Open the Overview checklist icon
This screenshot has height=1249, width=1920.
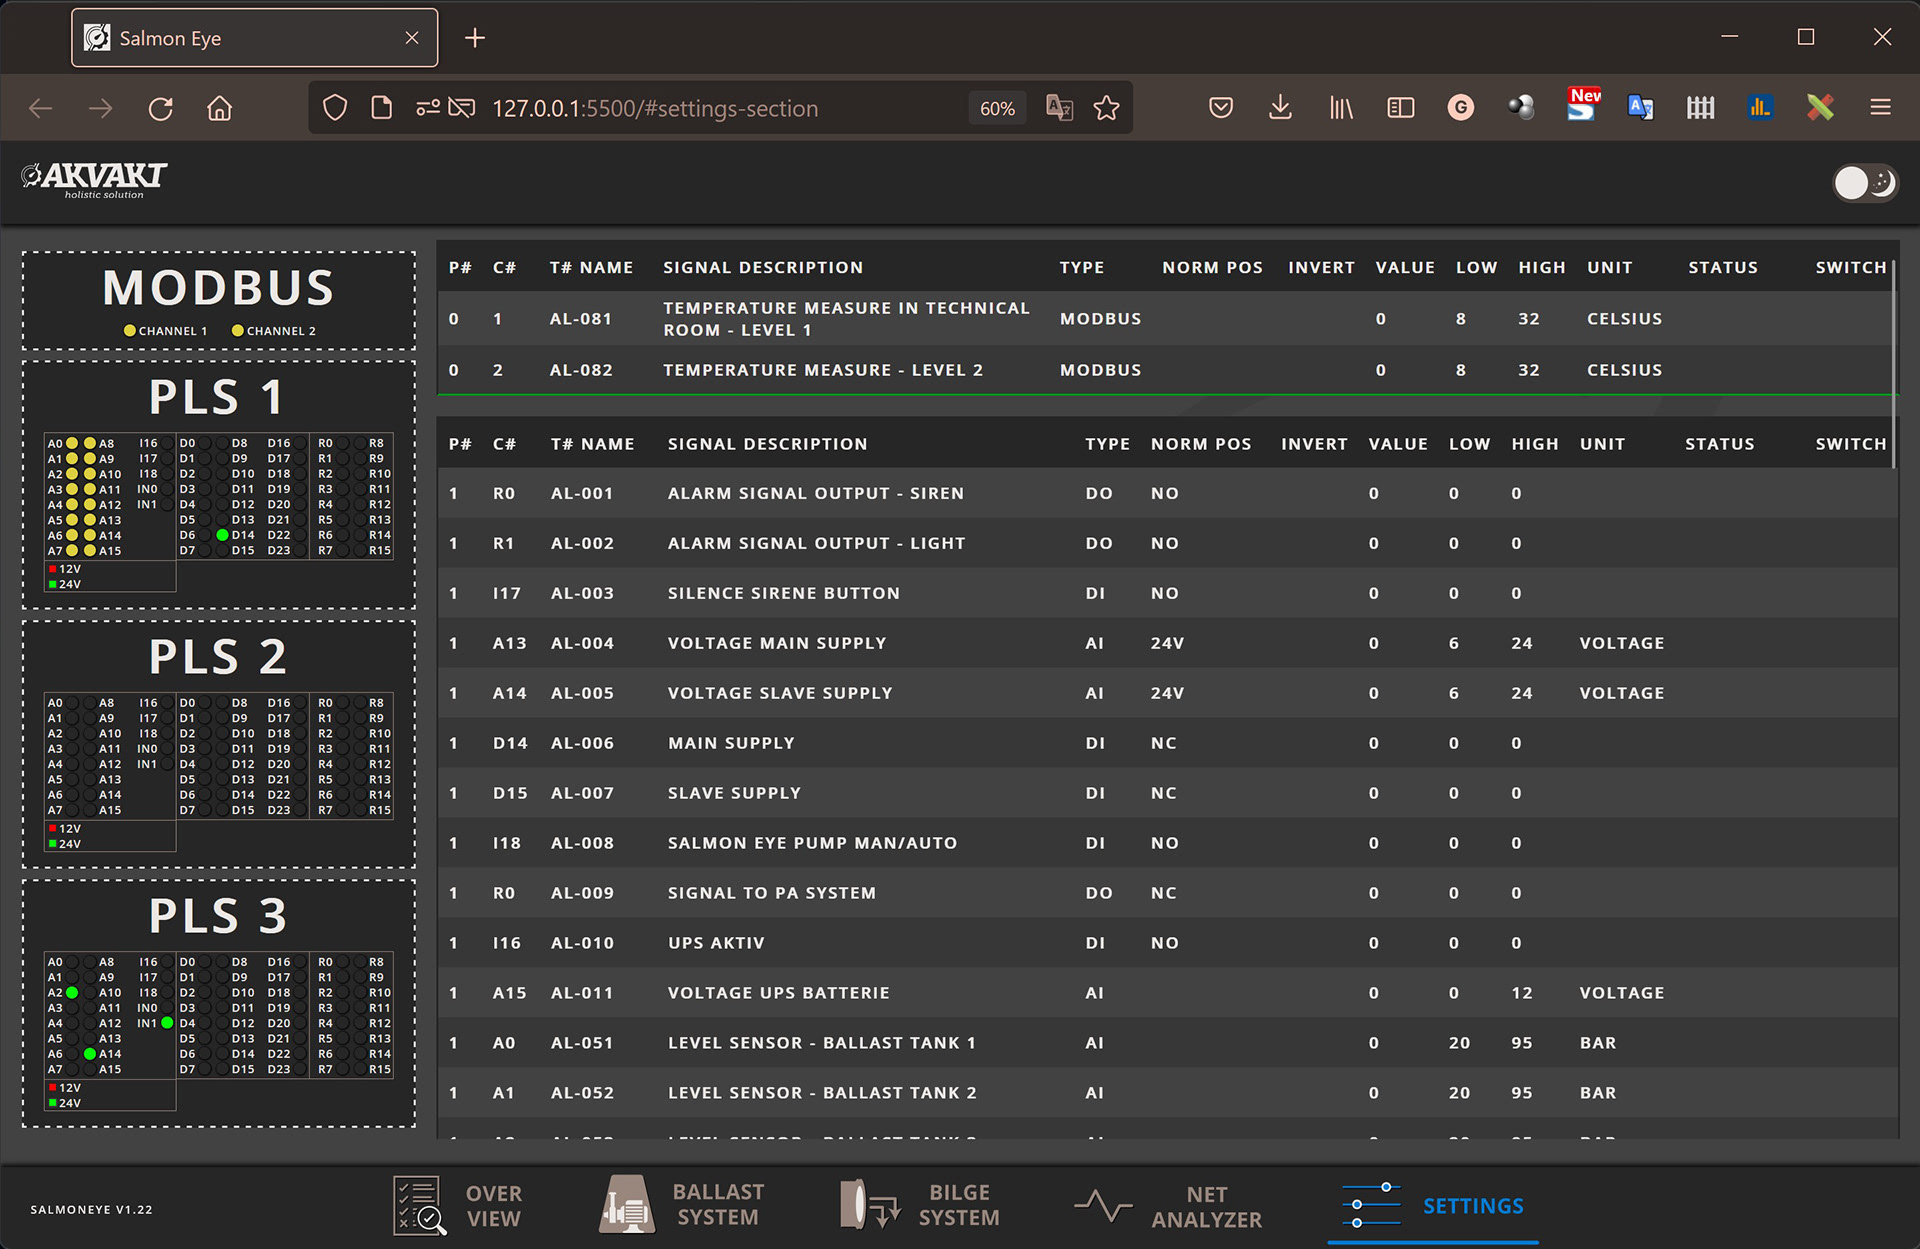418,1205
